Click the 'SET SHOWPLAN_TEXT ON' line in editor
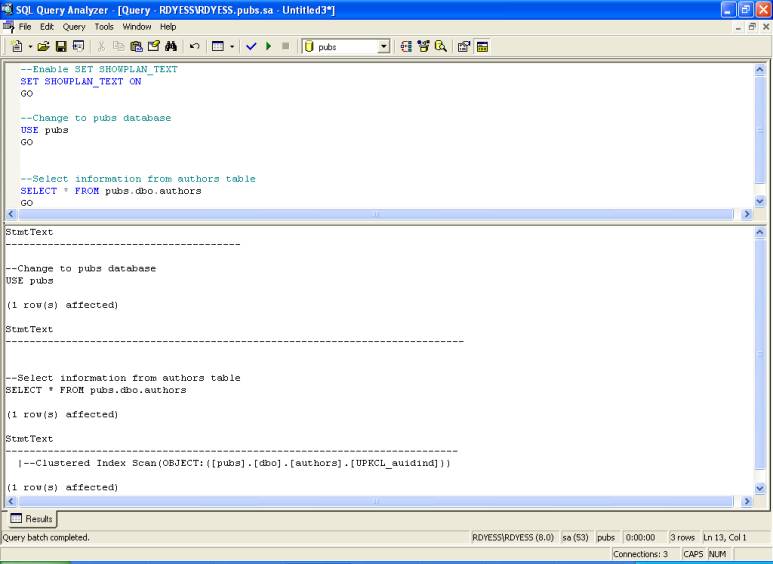This screenshot has width=773, height=564. click(x=81, y=81)
